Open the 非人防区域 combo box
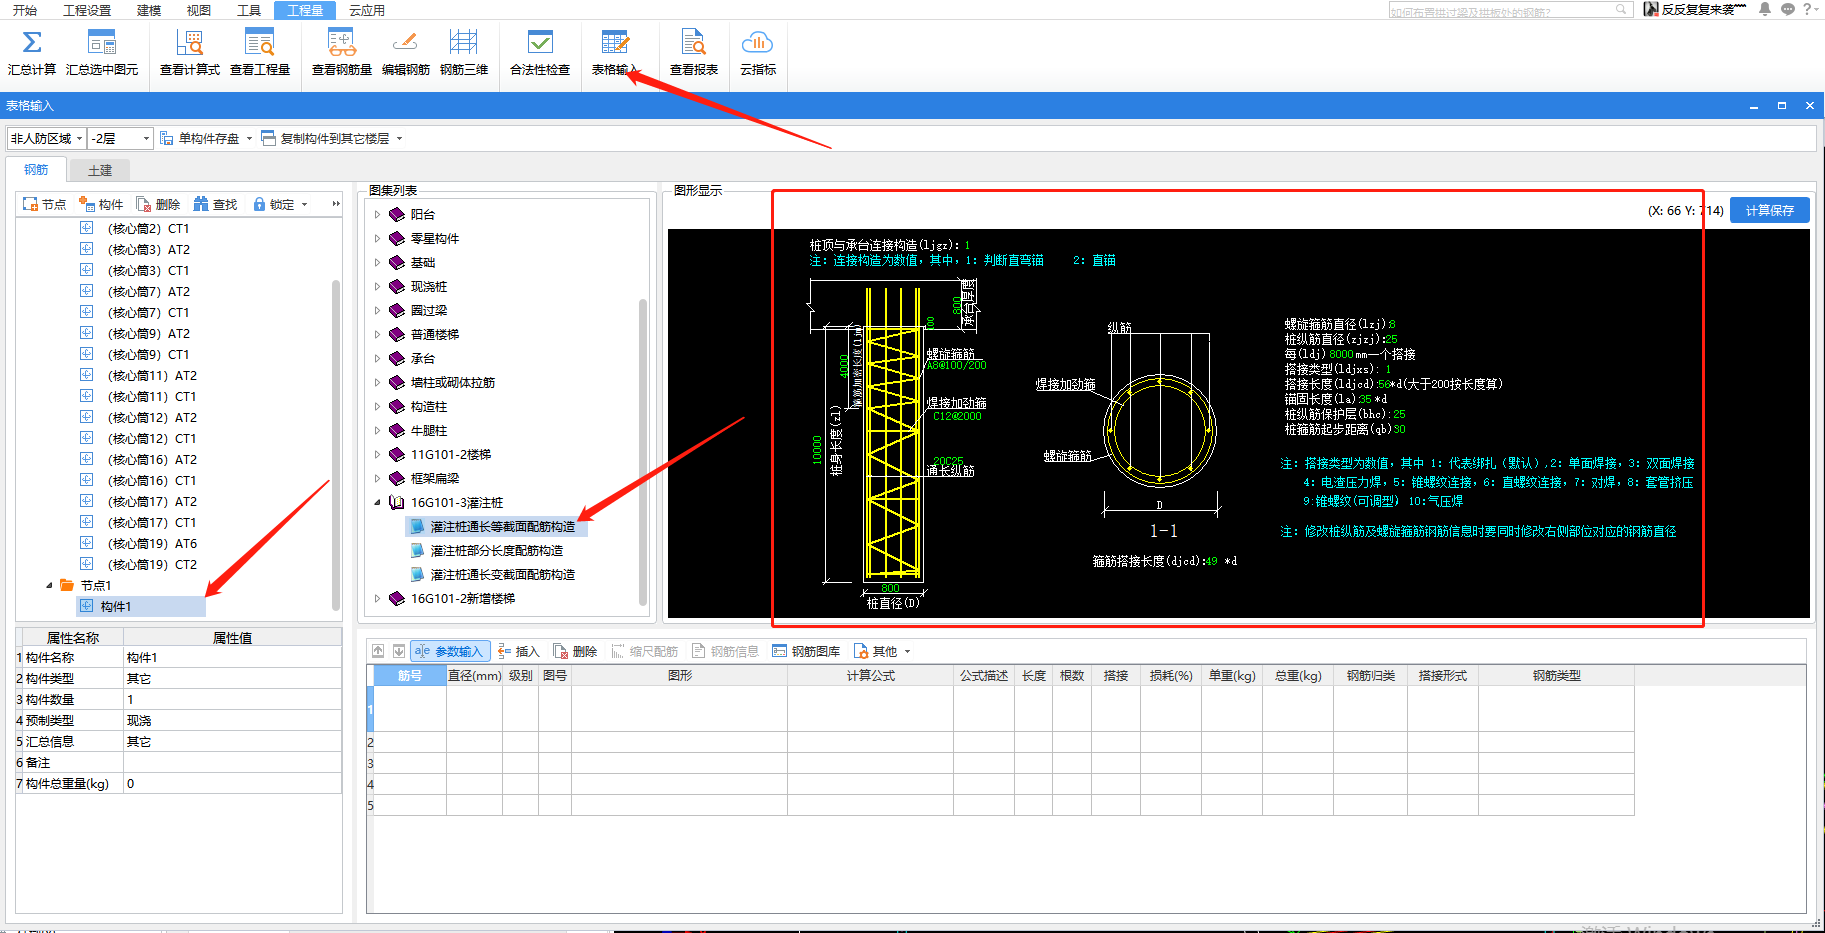This screenshot has height=933, width=1825. pyautogui.click(x=46, y=138)
